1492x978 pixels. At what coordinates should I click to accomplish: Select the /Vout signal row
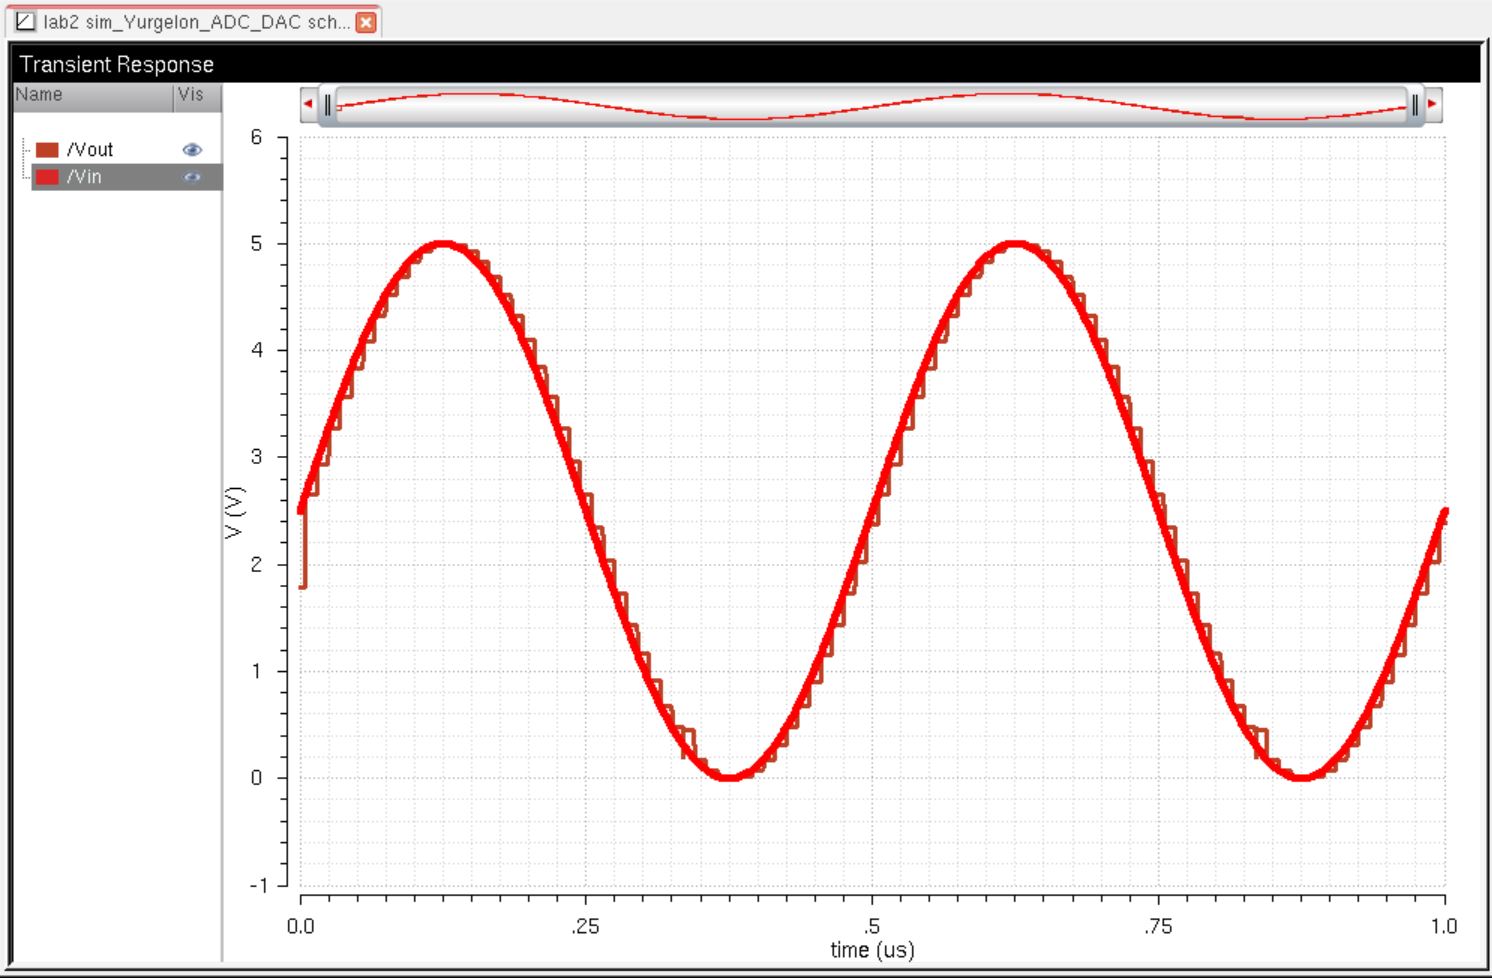tap(127, 150)
